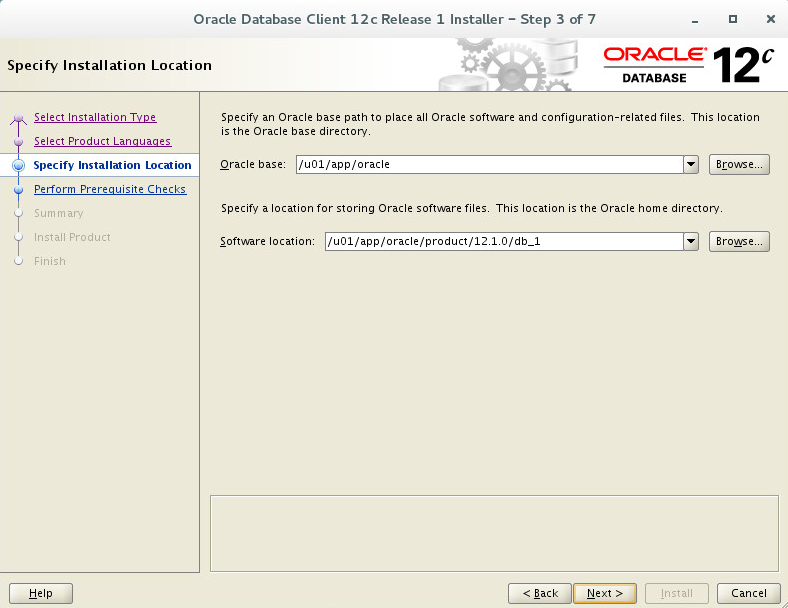This screenshot has width=788, height=608.
Task: Click the 'Oracle base:' label
Action: (x=253, y=164)
